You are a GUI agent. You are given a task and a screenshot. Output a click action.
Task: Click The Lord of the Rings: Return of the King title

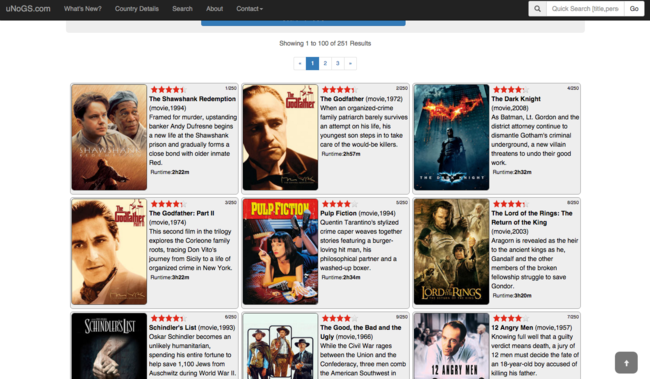point(532,218)
